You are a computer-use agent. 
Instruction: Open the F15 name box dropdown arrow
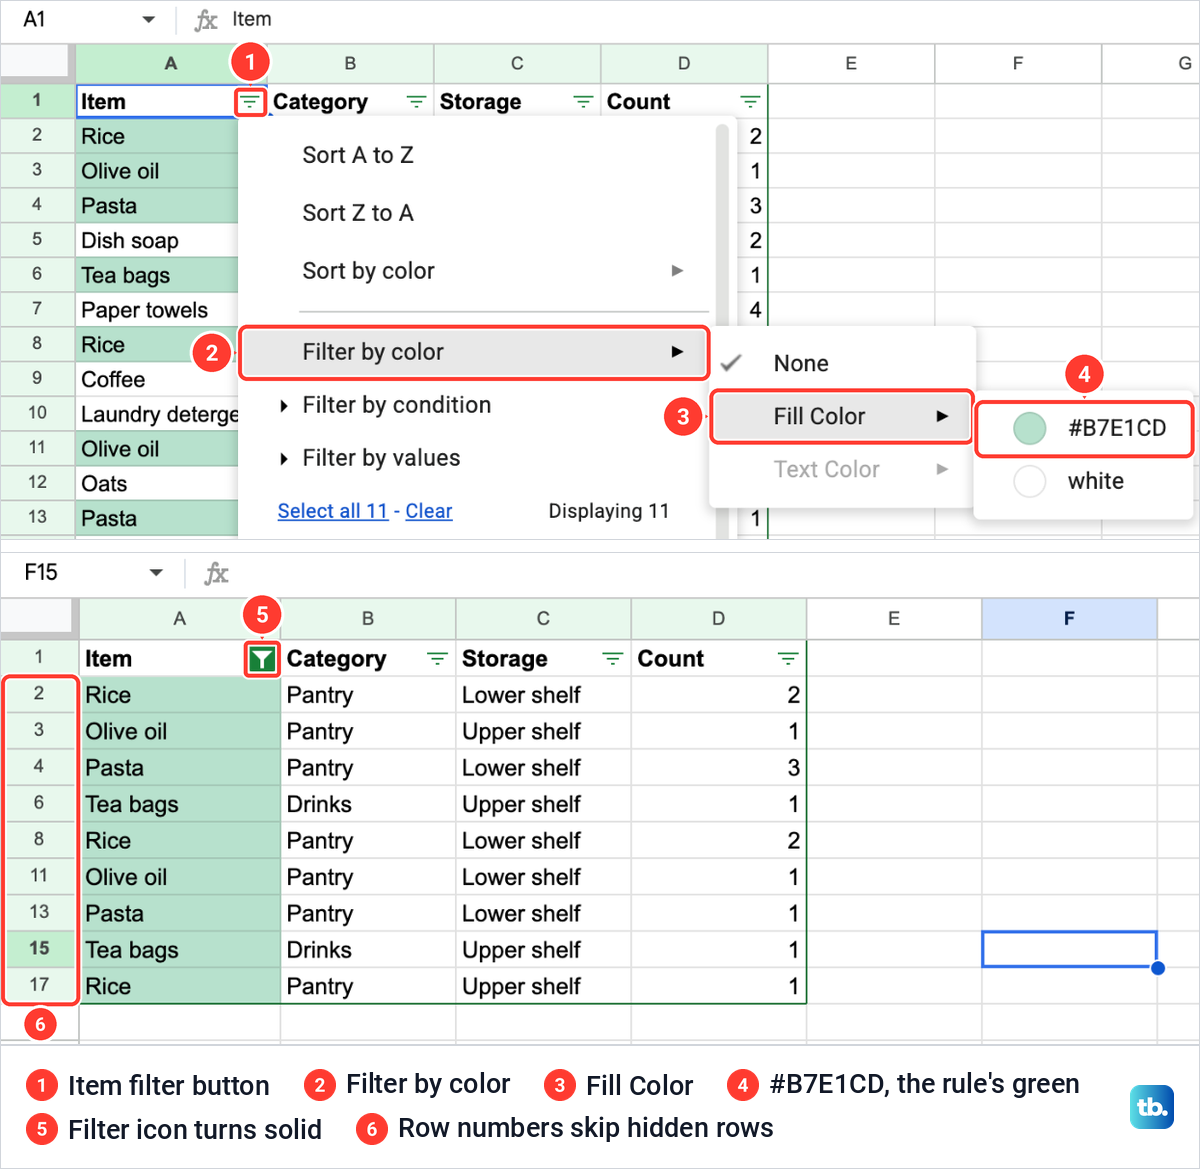tap(156, 573)
